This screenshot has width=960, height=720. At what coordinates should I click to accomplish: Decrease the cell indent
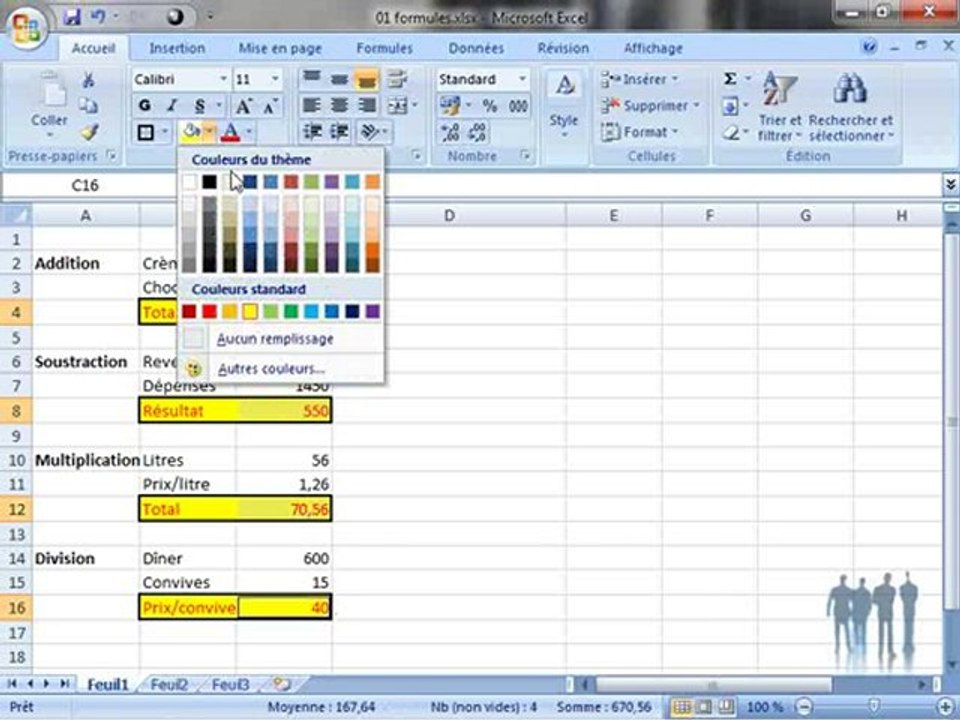point(312,132)
